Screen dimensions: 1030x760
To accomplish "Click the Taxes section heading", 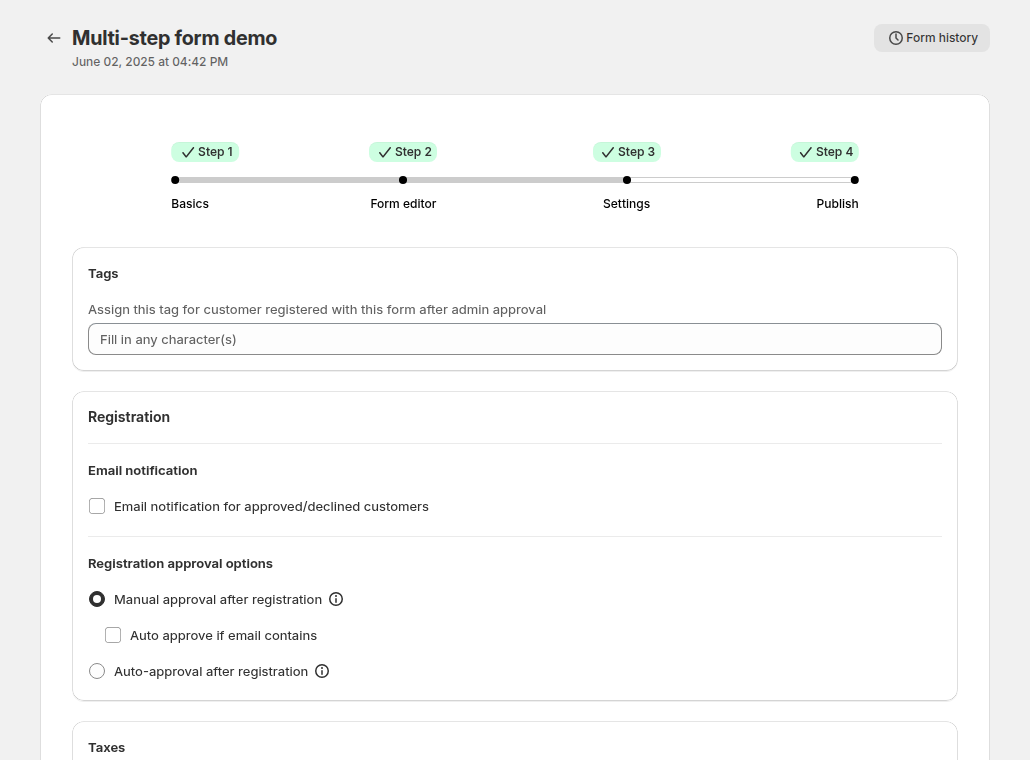I will tap(106, 748).
